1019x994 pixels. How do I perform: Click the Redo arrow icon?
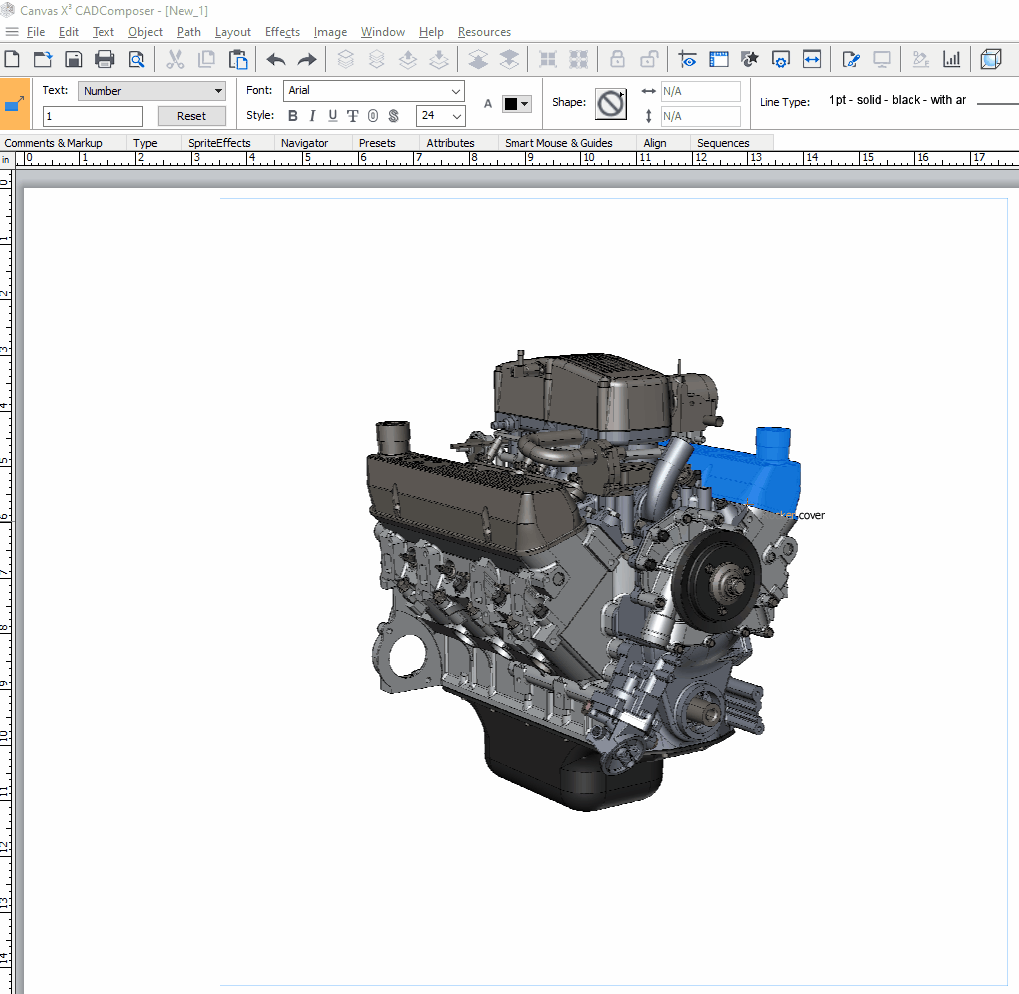click(x=307, y=59)
